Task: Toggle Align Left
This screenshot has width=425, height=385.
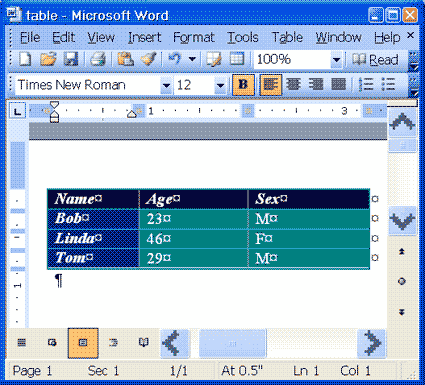Action: 270,85
